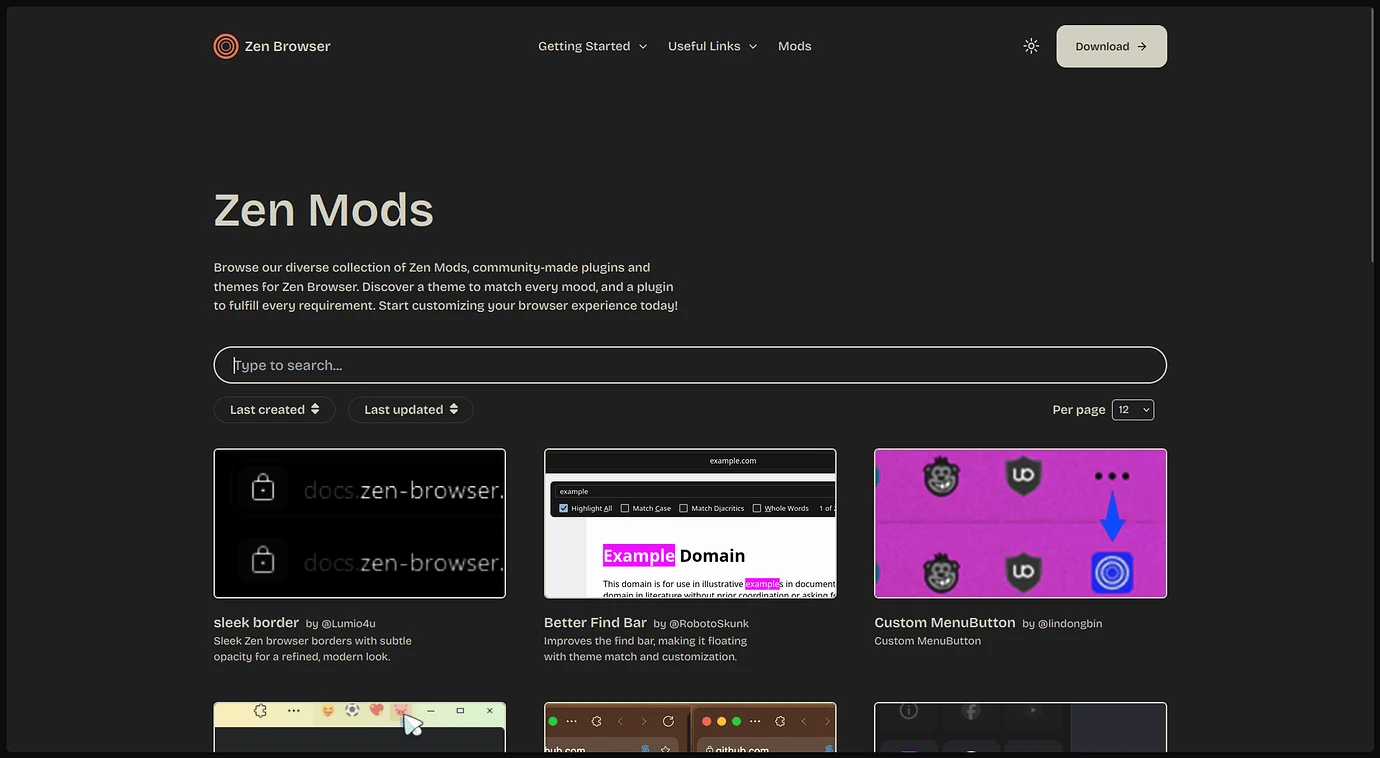The width and height of the screenshot is (1380, 758).
Task: Click the page vertical scrollbar
Action: point(1375,134)
